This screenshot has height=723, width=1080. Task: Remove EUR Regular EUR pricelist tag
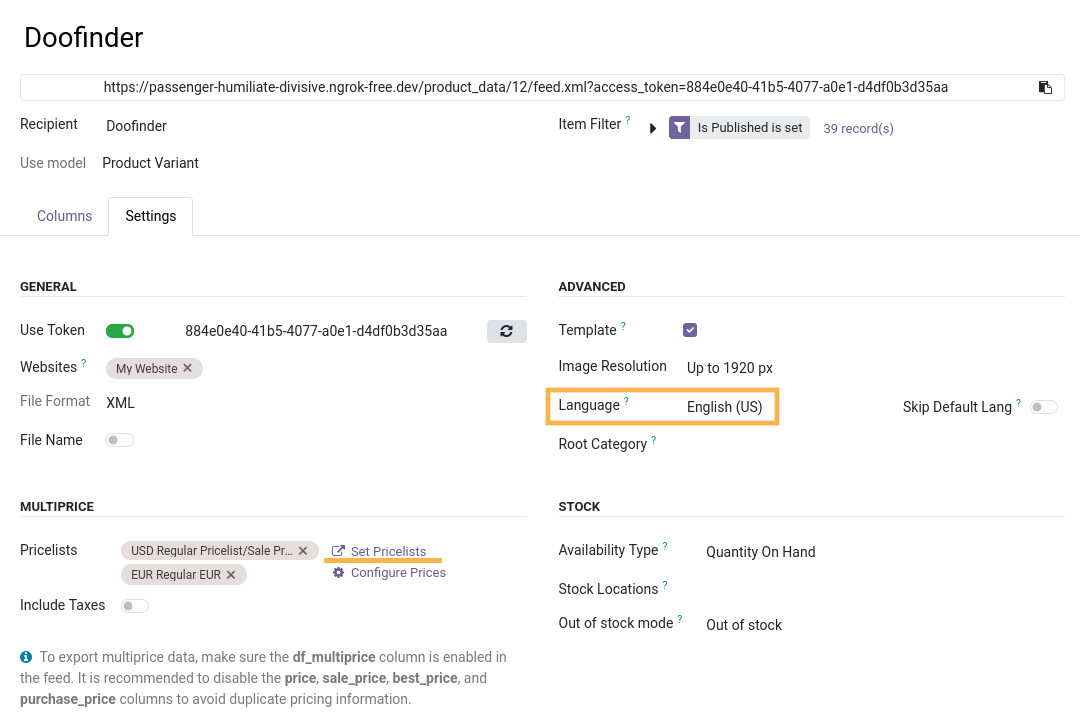(x=231, y=575)
